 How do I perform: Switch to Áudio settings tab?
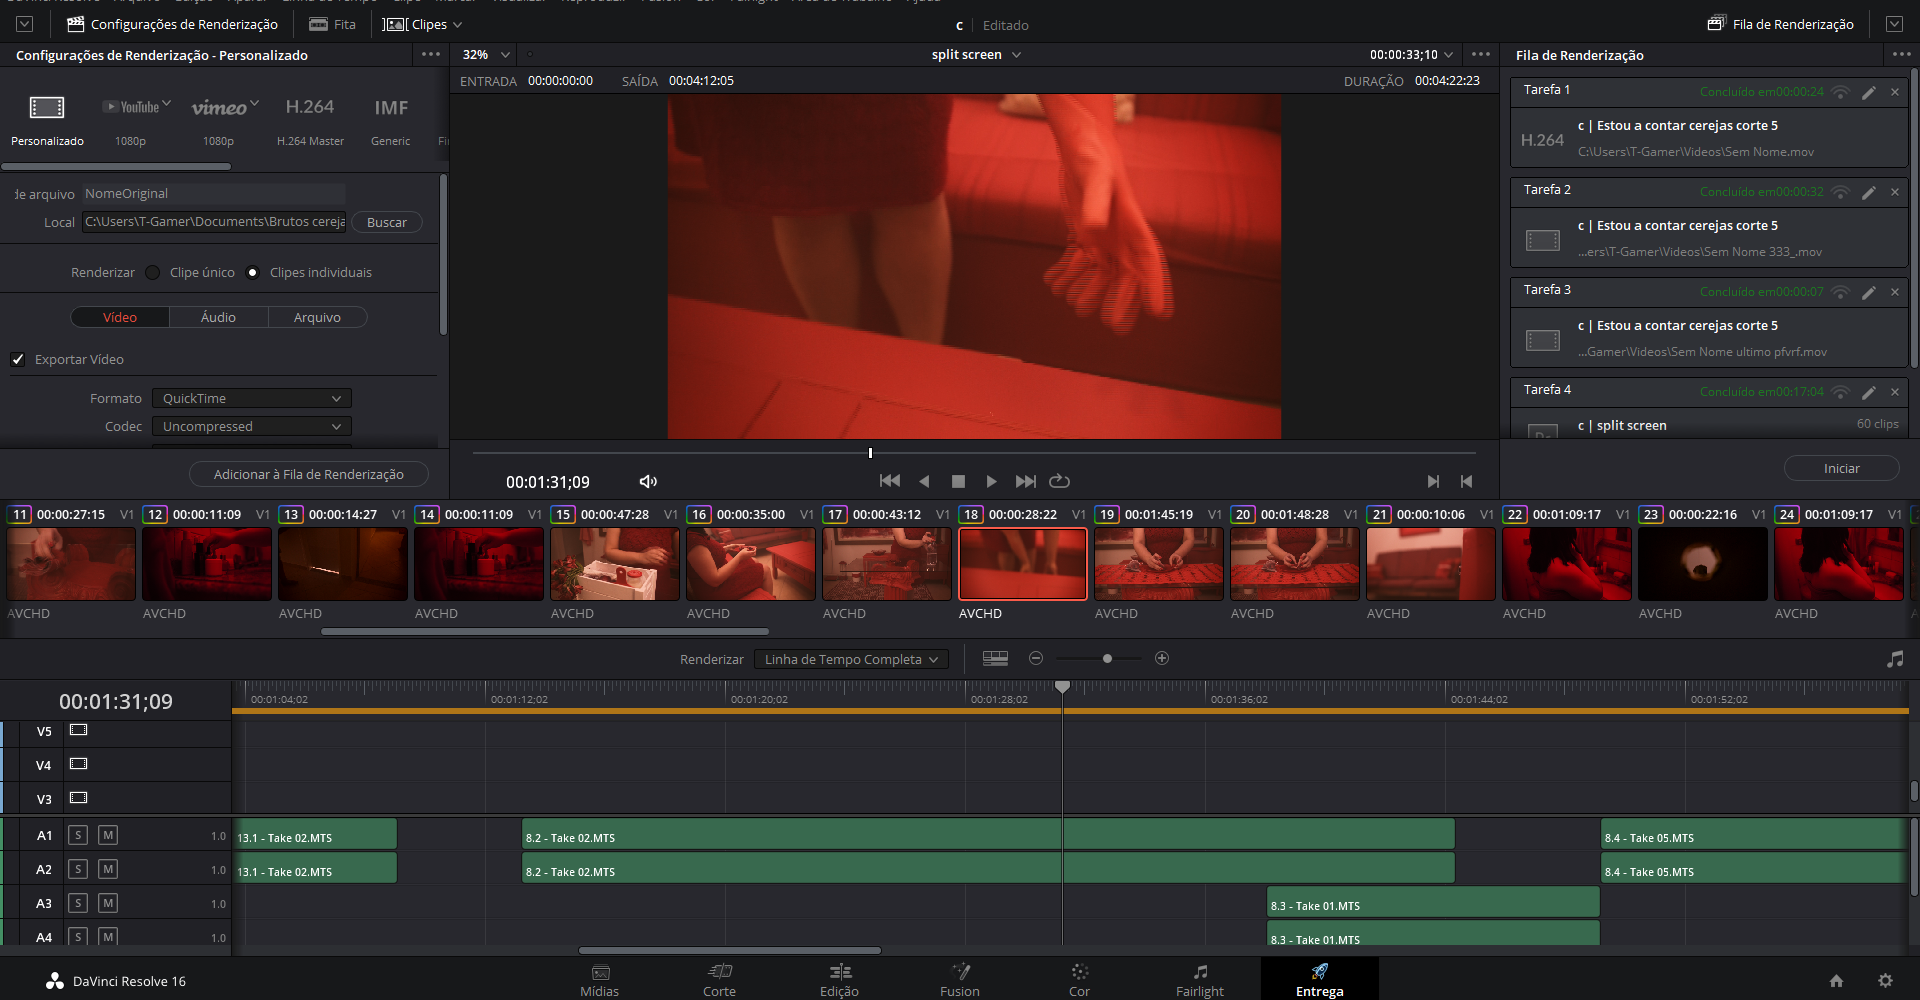(x=218, y=317)
